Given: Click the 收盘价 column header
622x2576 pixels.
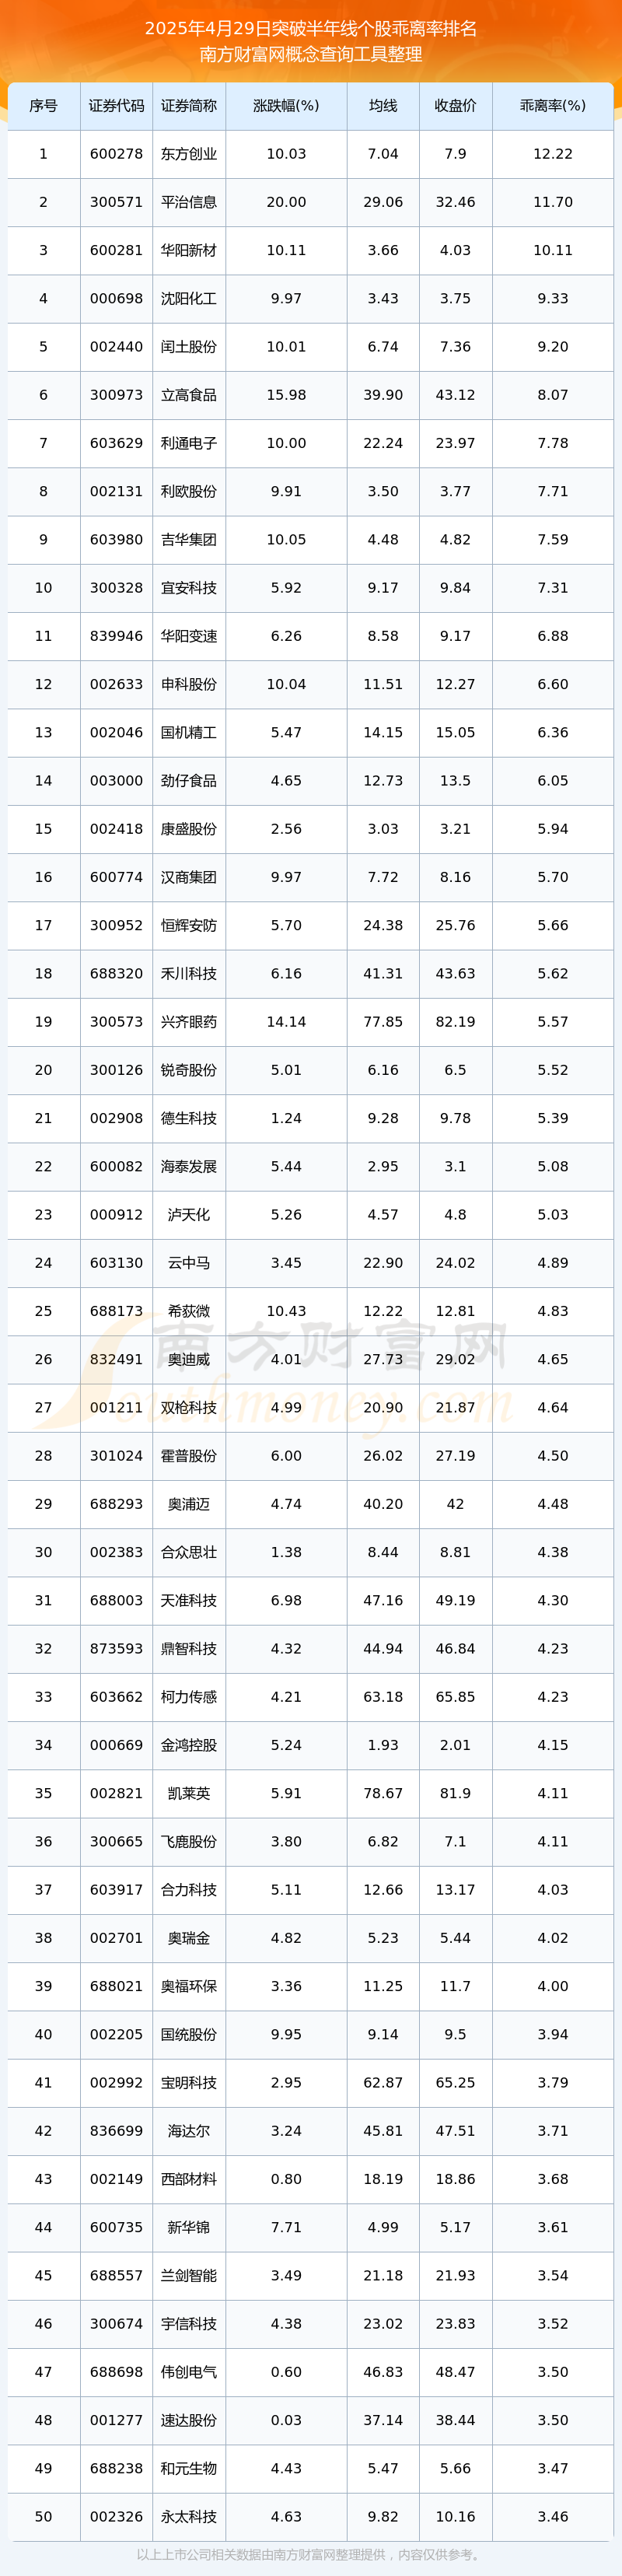Looking at the screenshot, I should pos(455,106).
